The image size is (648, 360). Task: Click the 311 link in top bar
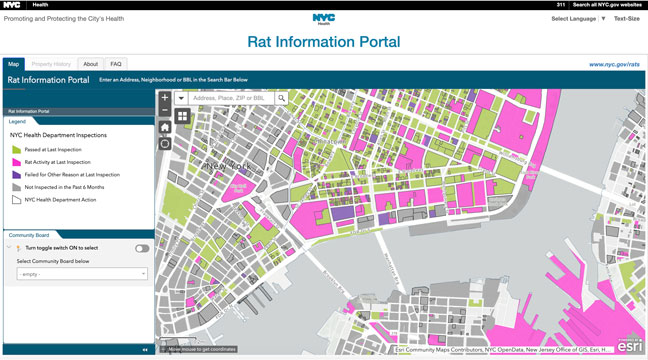[x=560, y=5]
